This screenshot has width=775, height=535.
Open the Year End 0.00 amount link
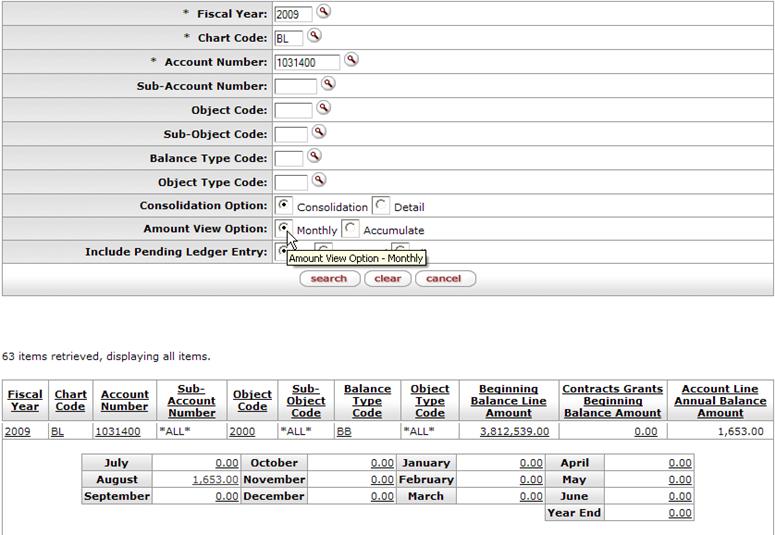(680, 513)
